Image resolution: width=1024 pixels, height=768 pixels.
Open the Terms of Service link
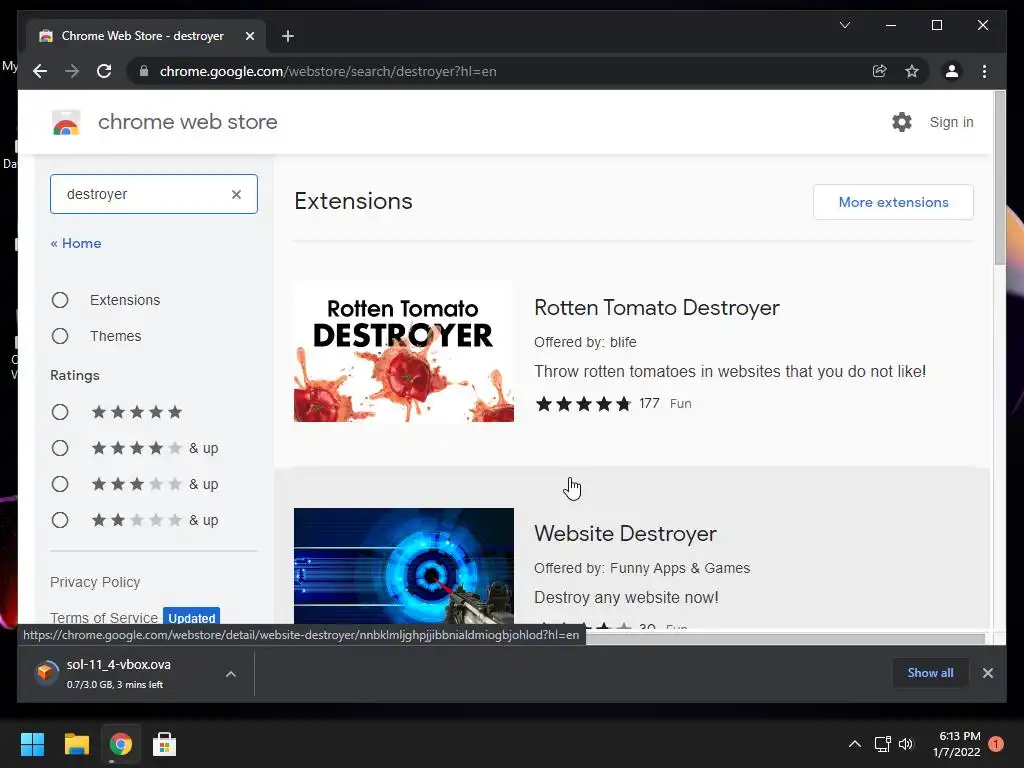[104, 617]
